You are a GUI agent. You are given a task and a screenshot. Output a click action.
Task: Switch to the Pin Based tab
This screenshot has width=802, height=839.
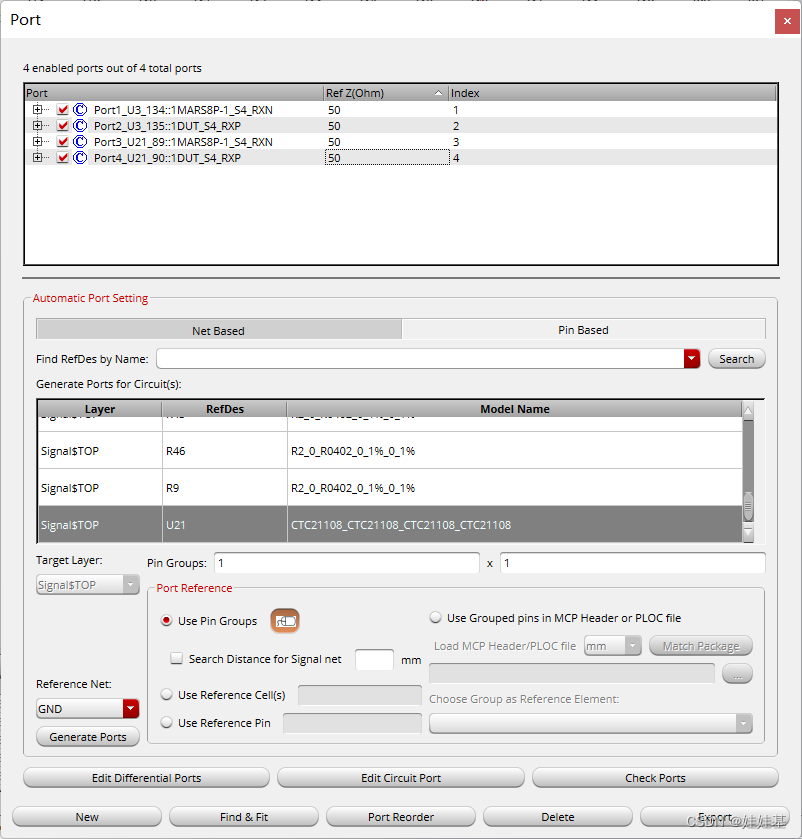tap(583, 329)
